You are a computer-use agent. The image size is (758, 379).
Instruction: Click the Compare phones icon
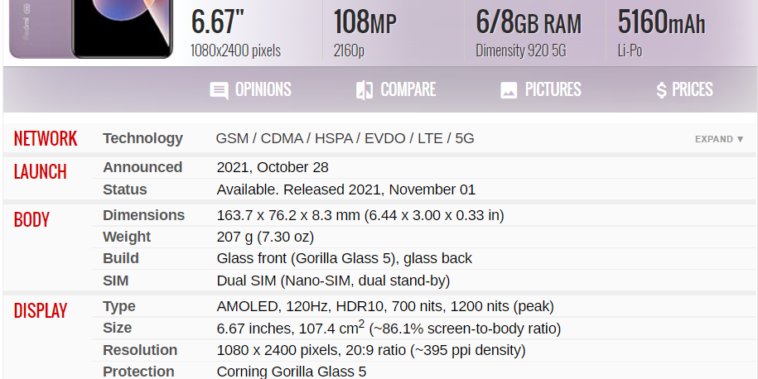pyautogui.click(x=364, y=90)
